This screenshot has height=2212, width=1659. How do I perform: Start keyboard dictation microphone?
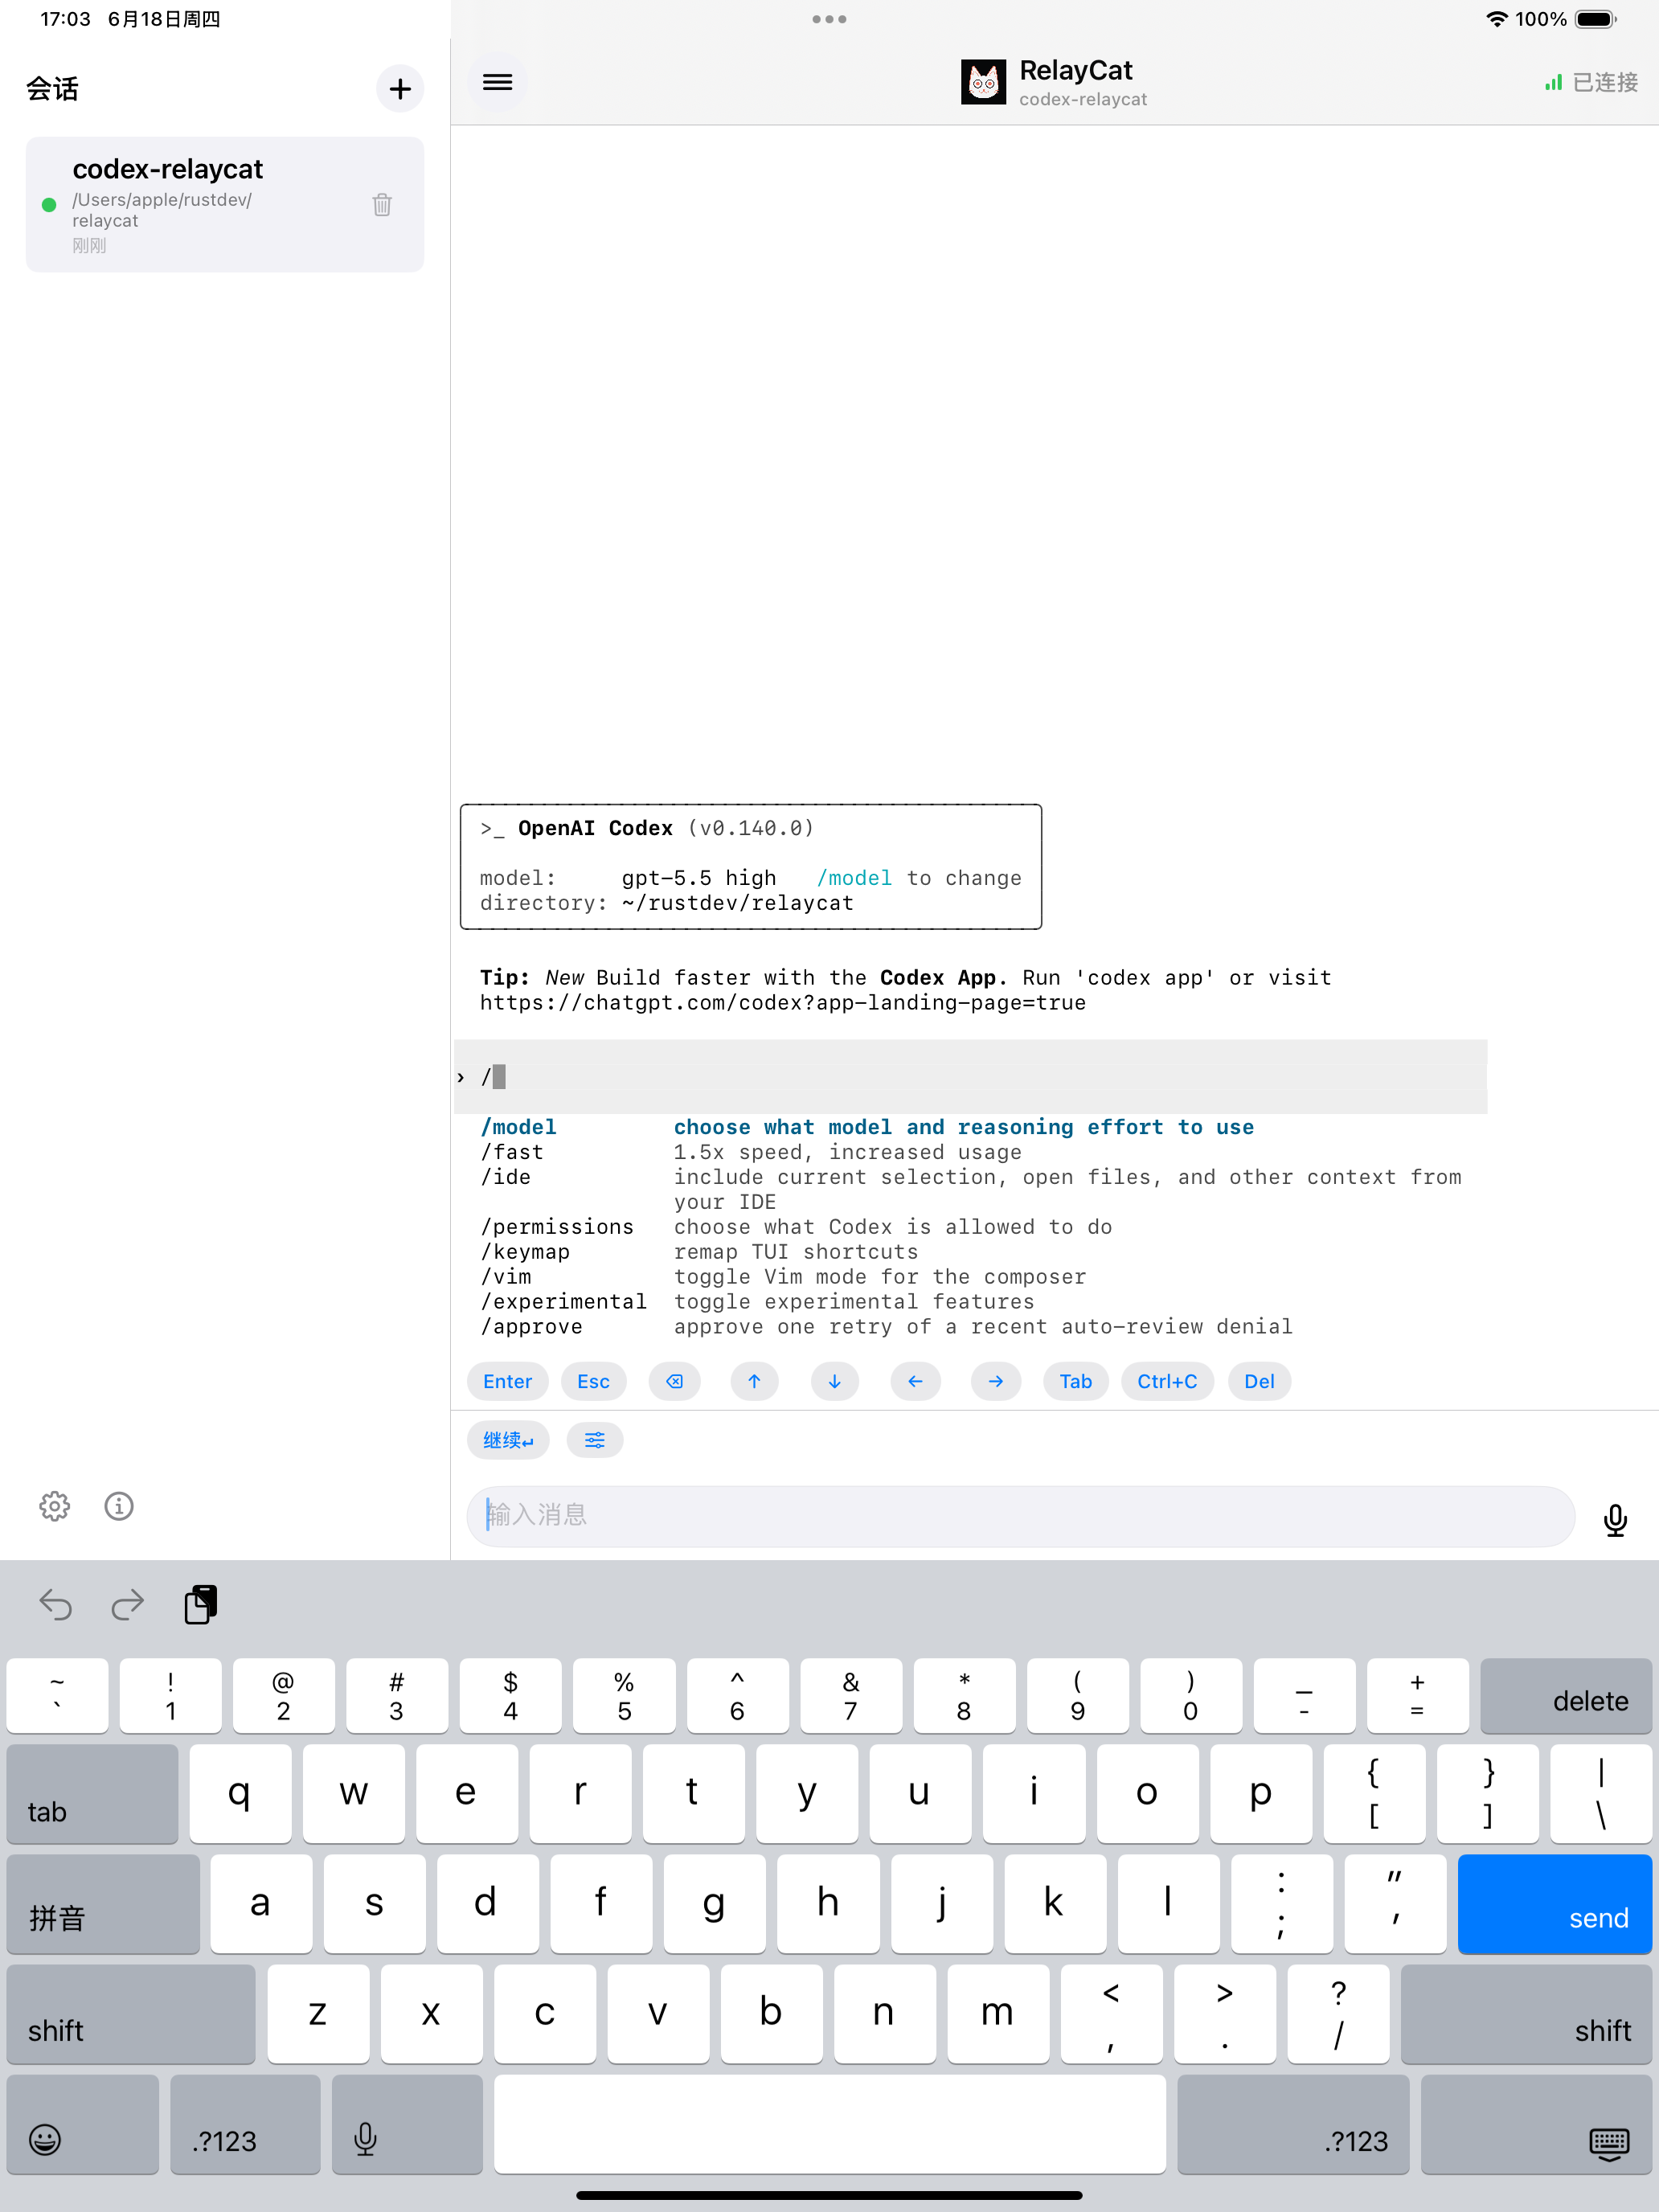click(407, 2123)
